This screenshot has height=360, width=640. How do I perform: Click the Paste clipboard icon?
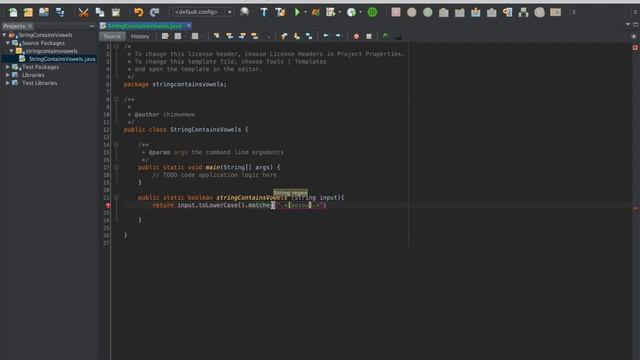(x=116, y=12)
